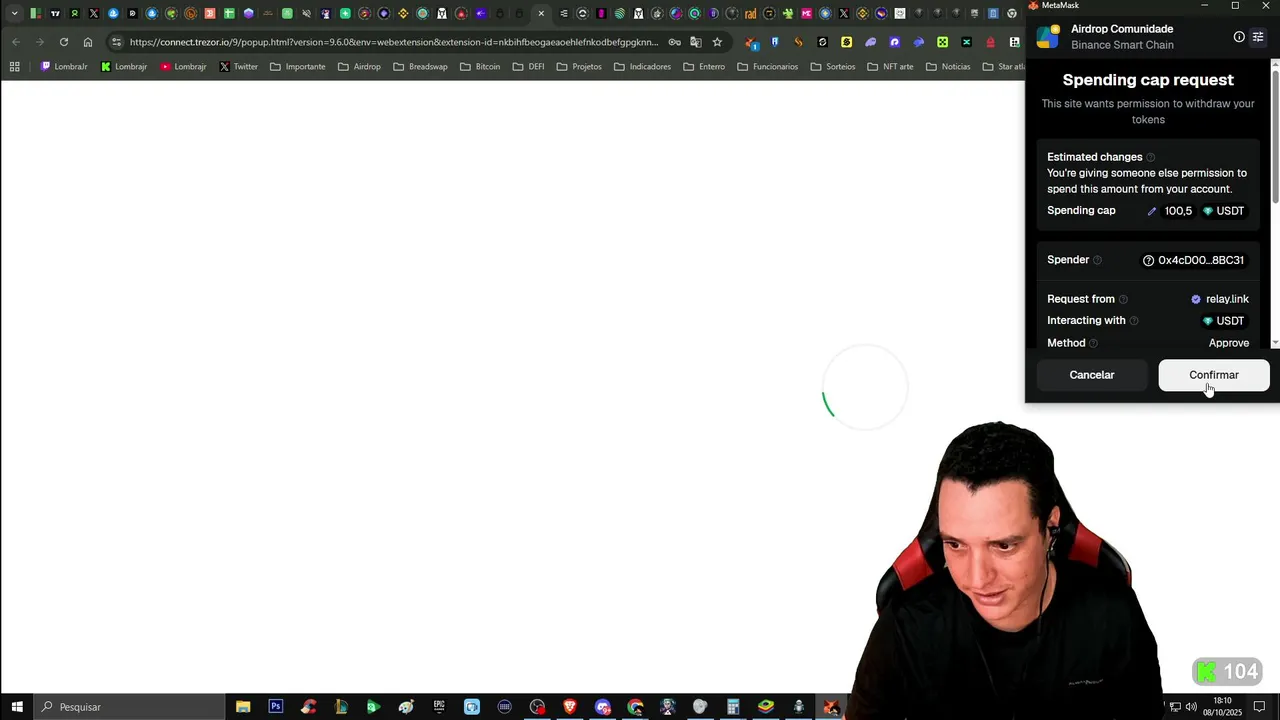The image size is (1280, 720).
Task: Close the active browser tab
Action: [541, 14]
